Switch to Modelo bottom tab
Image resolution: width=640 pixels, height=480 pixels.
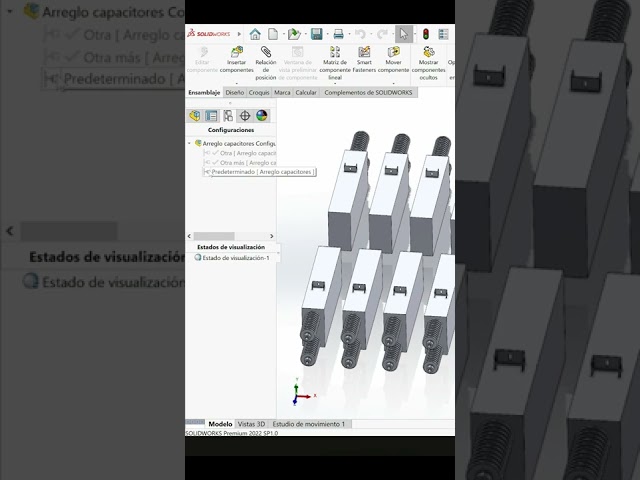pos(220,424)
